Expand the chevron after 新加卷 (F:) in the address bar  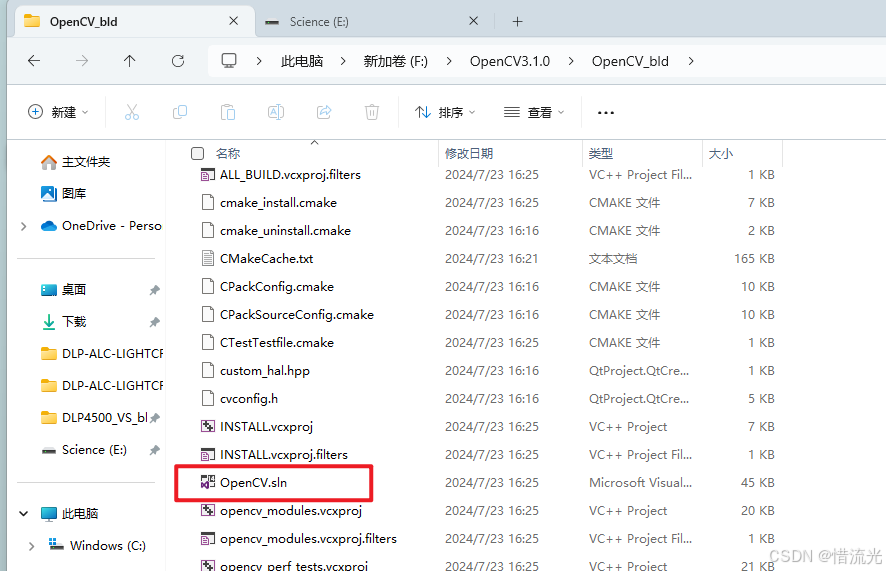pos(449,61)
